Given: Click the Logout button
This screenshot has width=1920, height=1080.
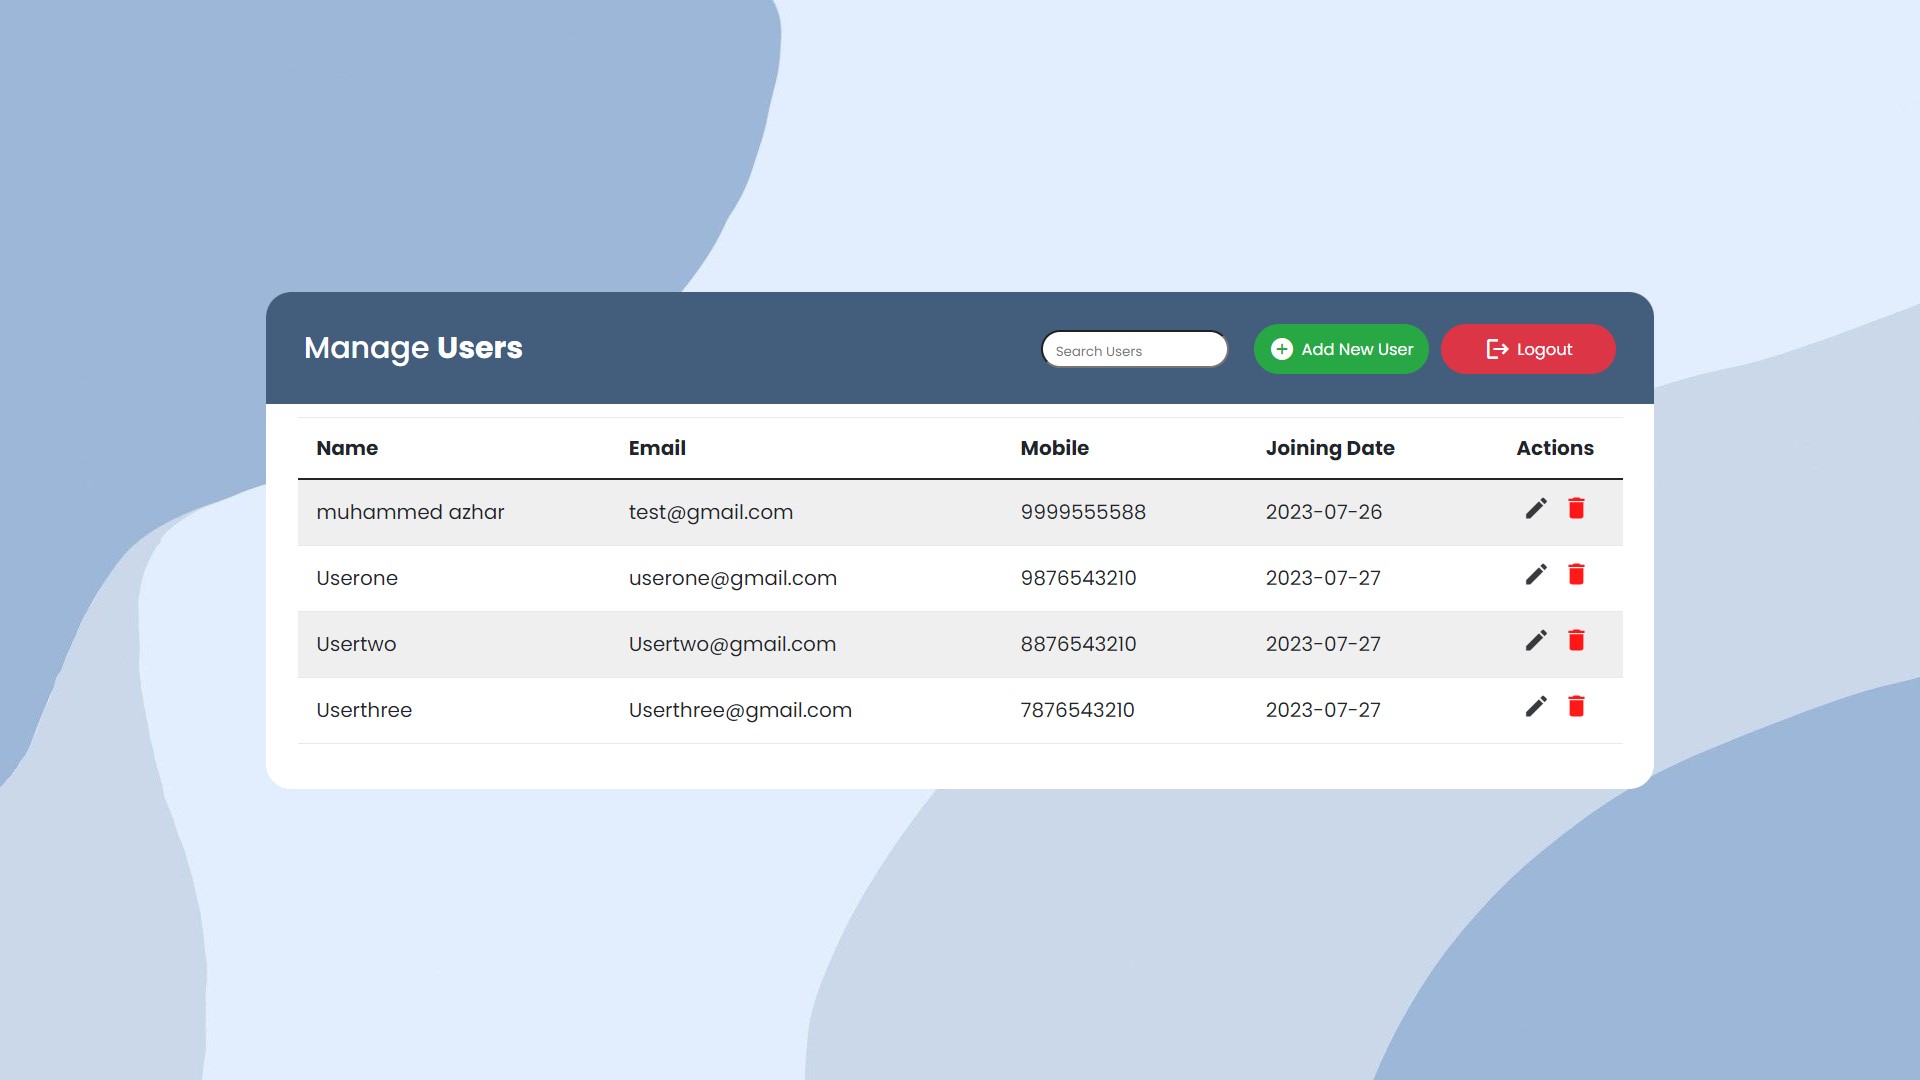Looking at the screenshot, I should [1528, 349].
